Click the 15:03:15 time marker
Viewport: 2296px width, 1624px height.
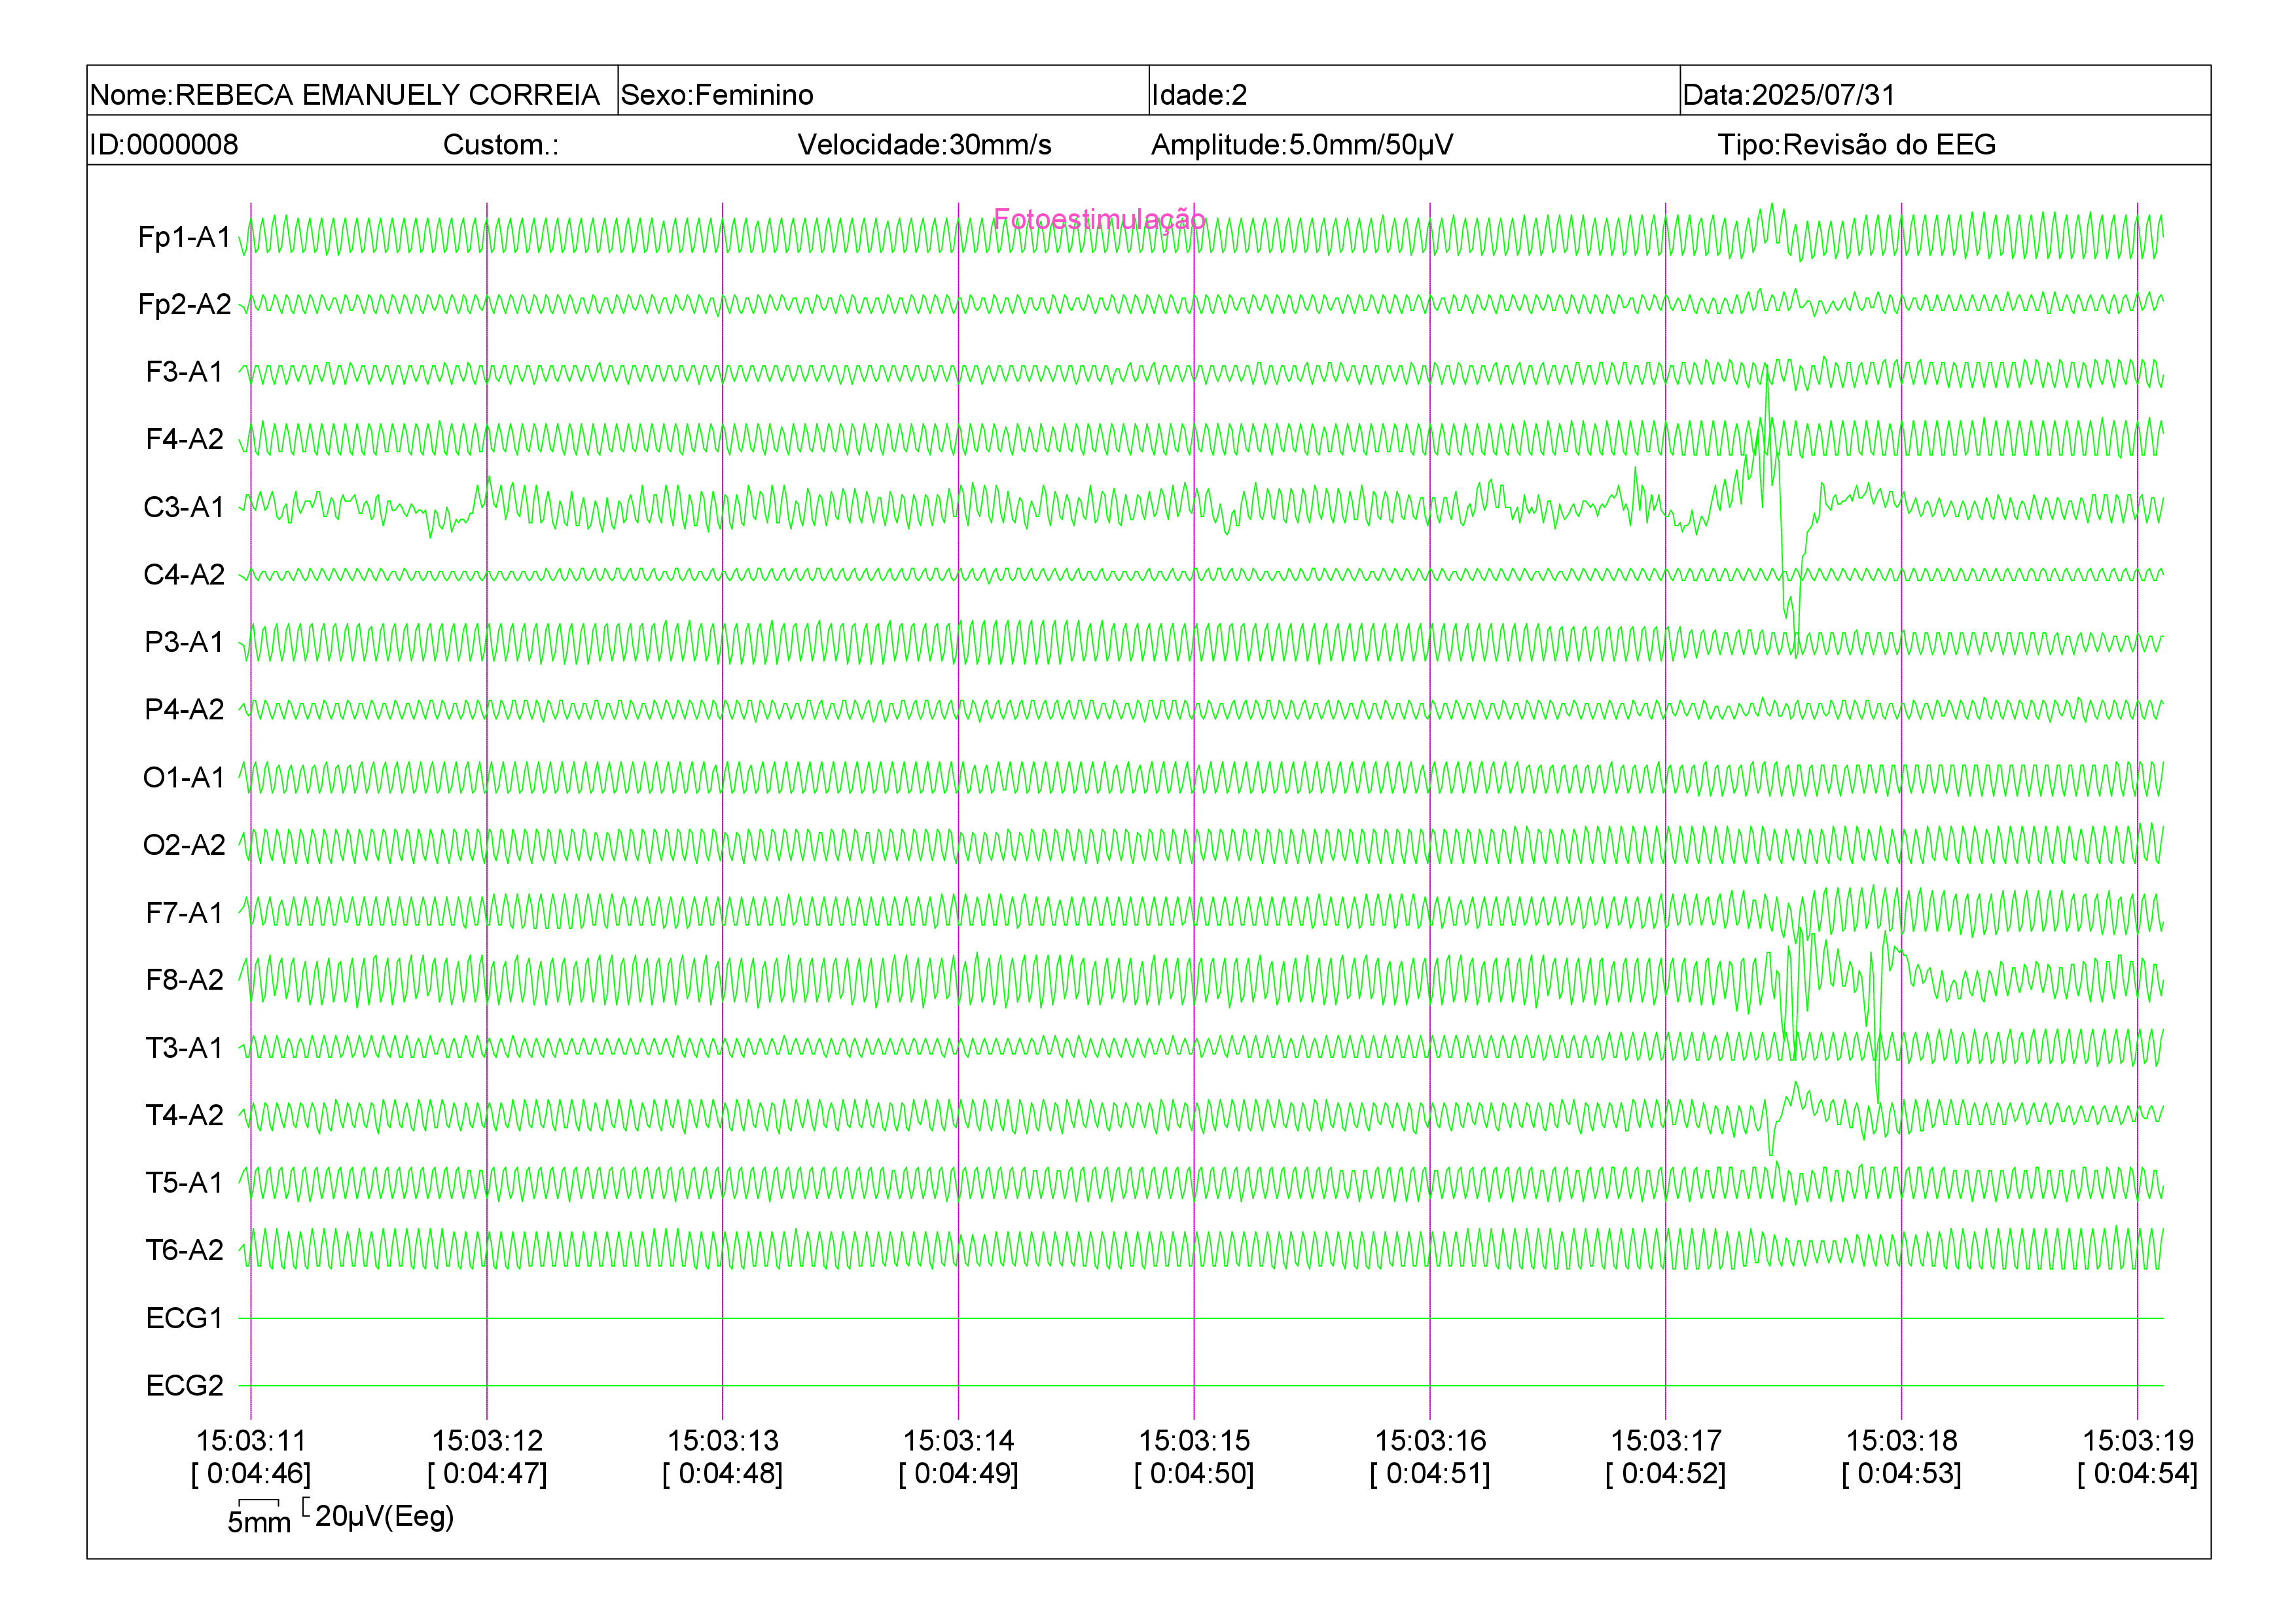tap(1194, 1441)
